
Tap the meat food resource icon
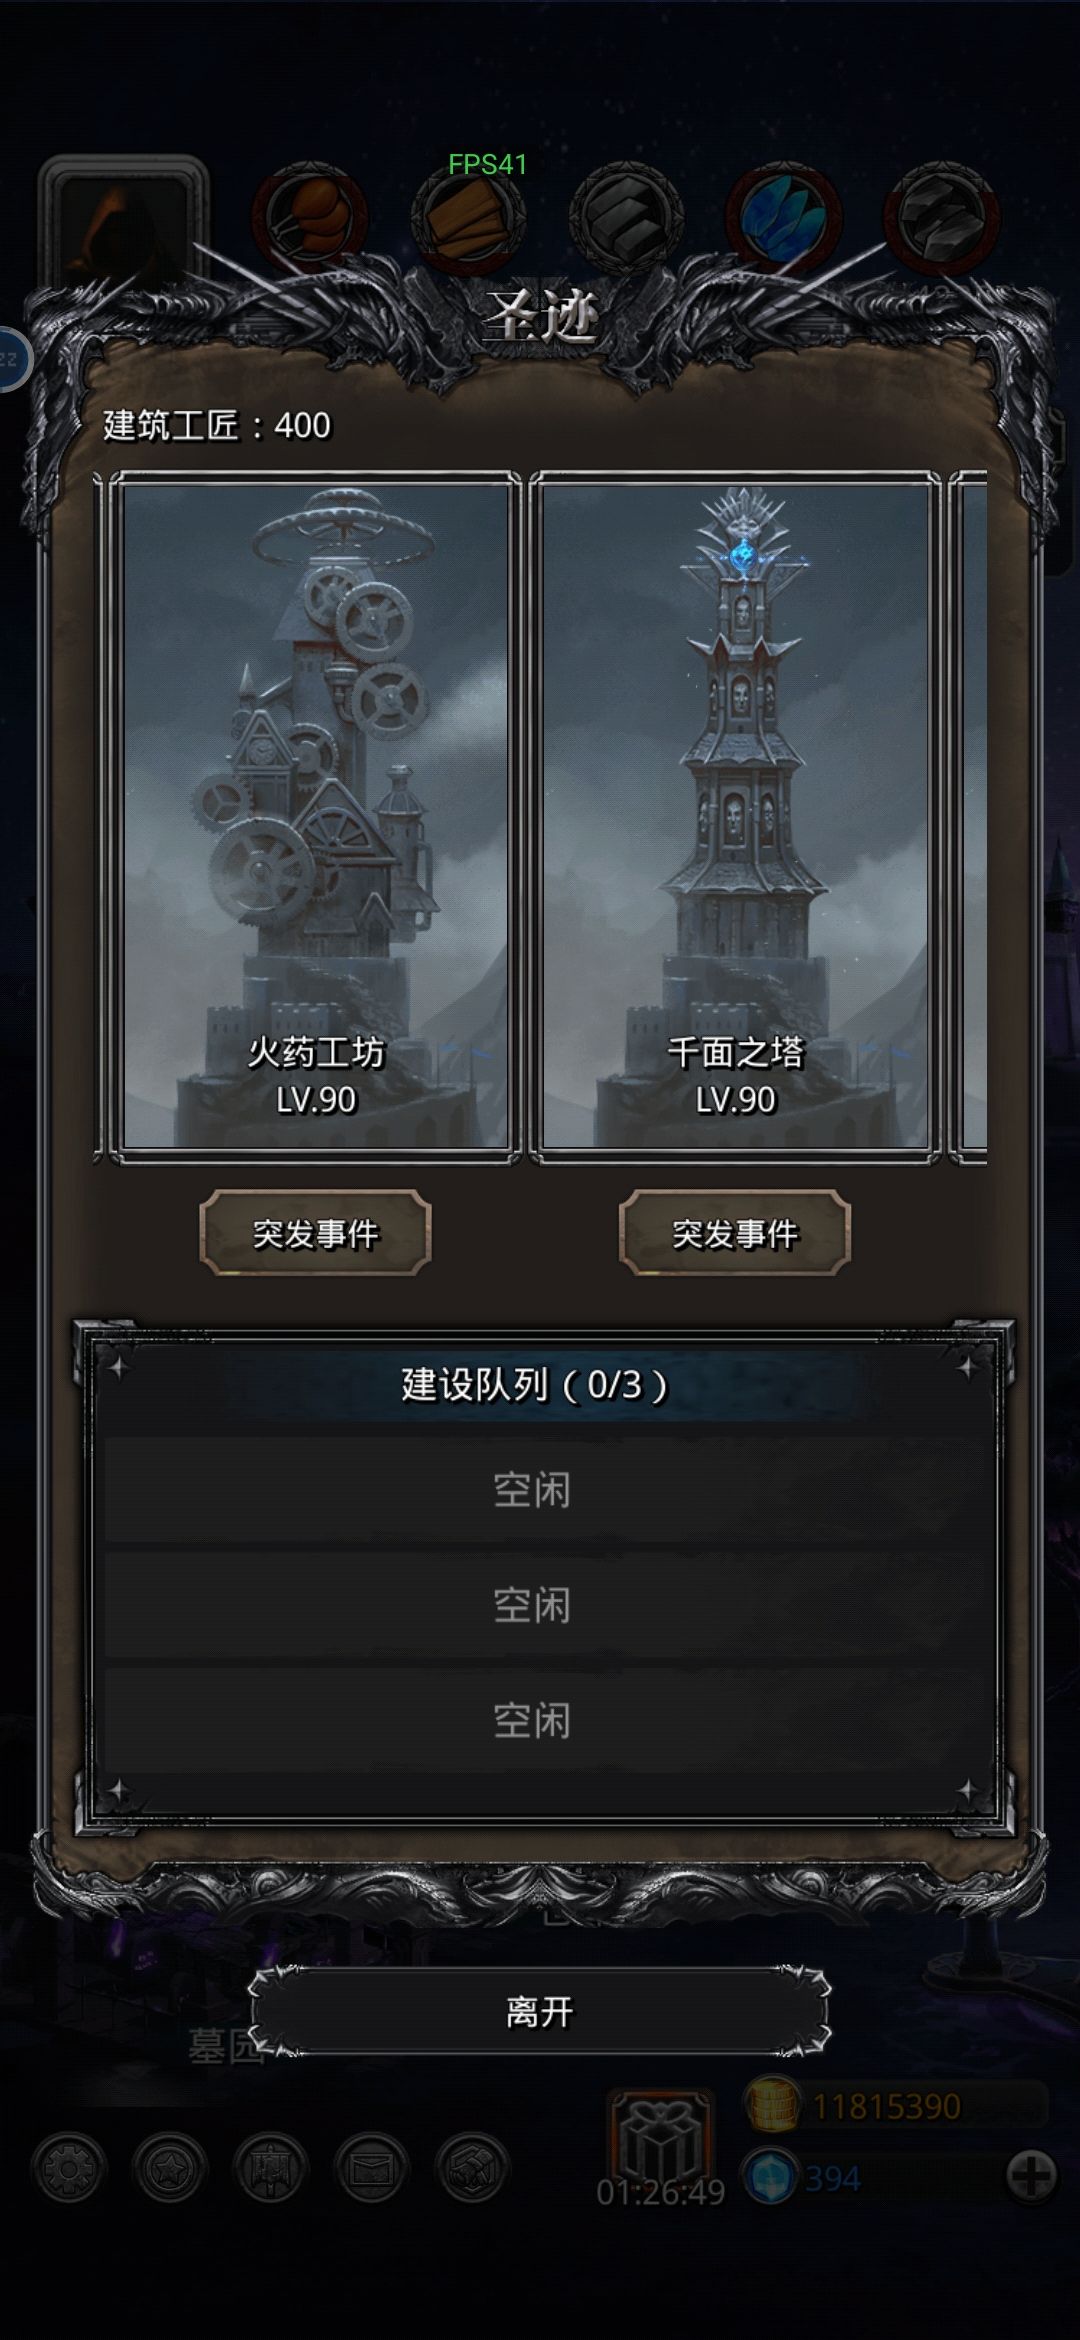(x=310, y=218)
